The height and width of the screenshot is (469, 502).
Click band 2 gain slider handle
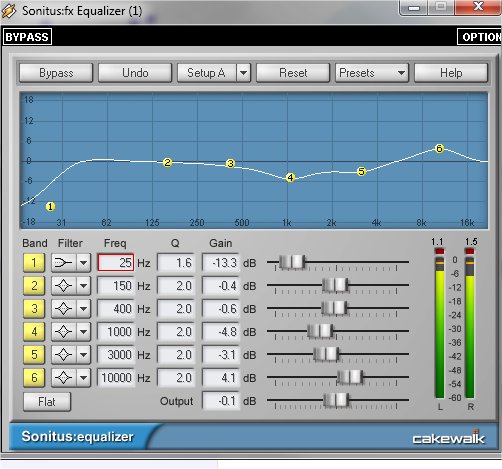click(335, 285)
